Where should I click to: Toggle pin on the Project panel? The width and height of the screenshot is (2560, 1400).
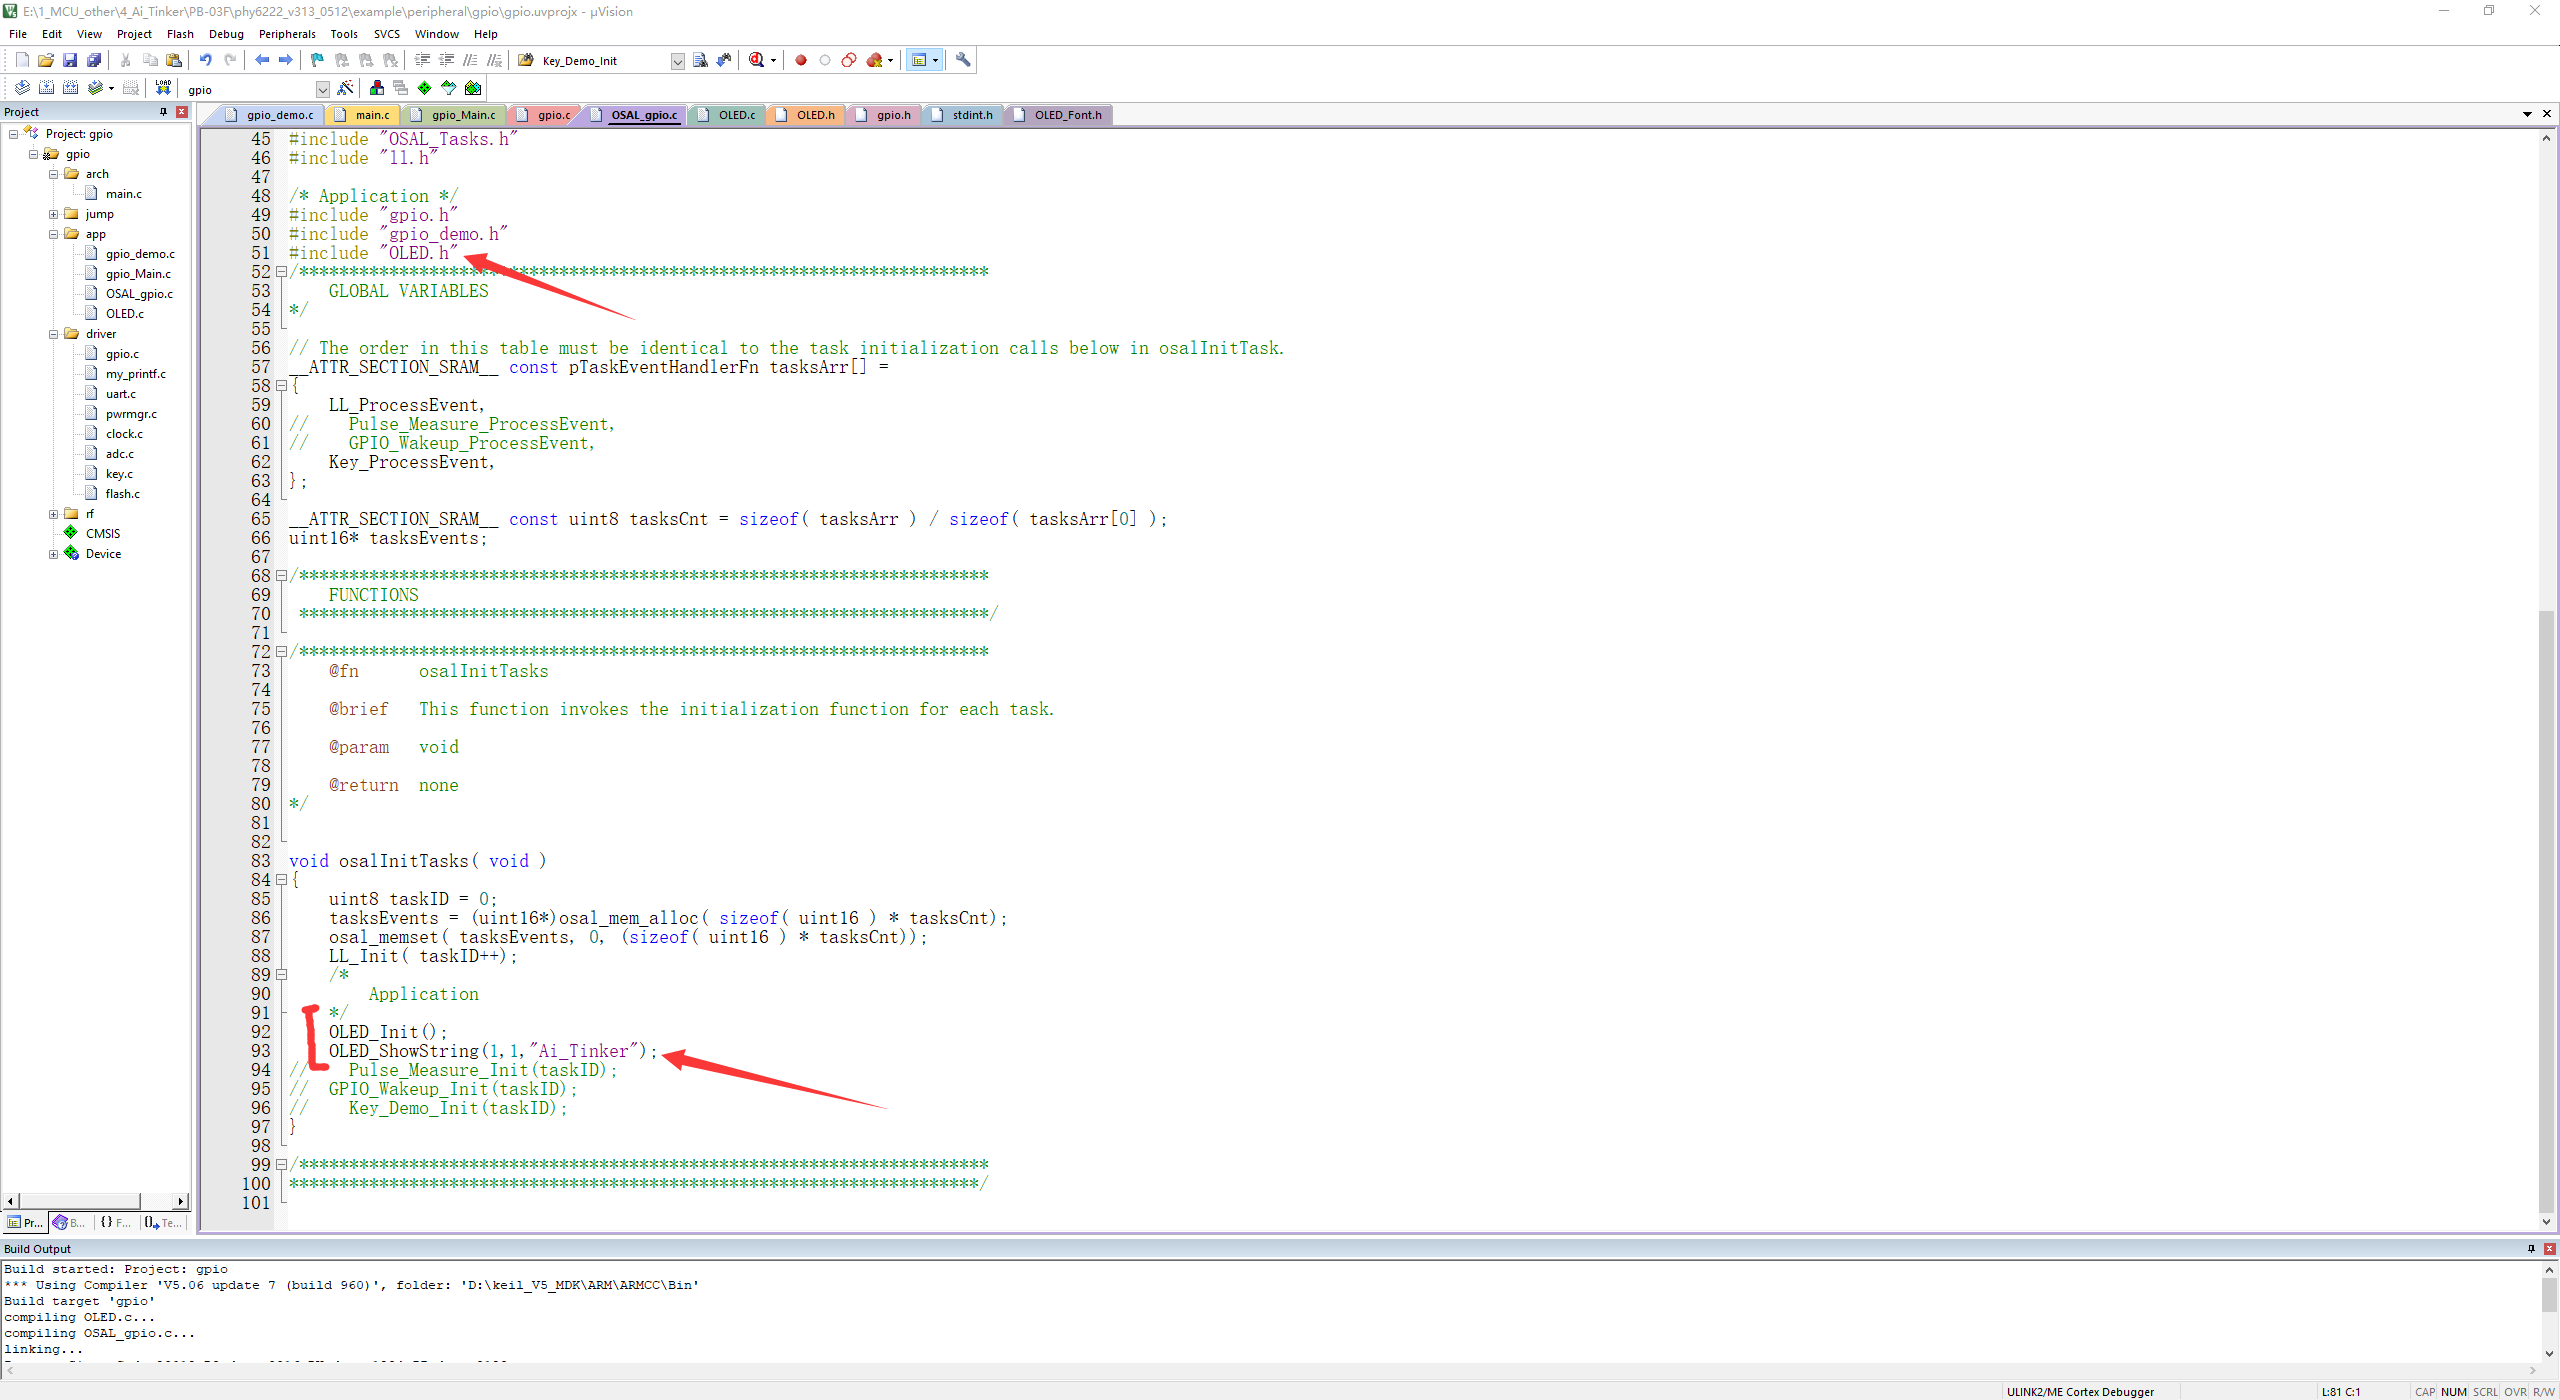pos(164,112)
